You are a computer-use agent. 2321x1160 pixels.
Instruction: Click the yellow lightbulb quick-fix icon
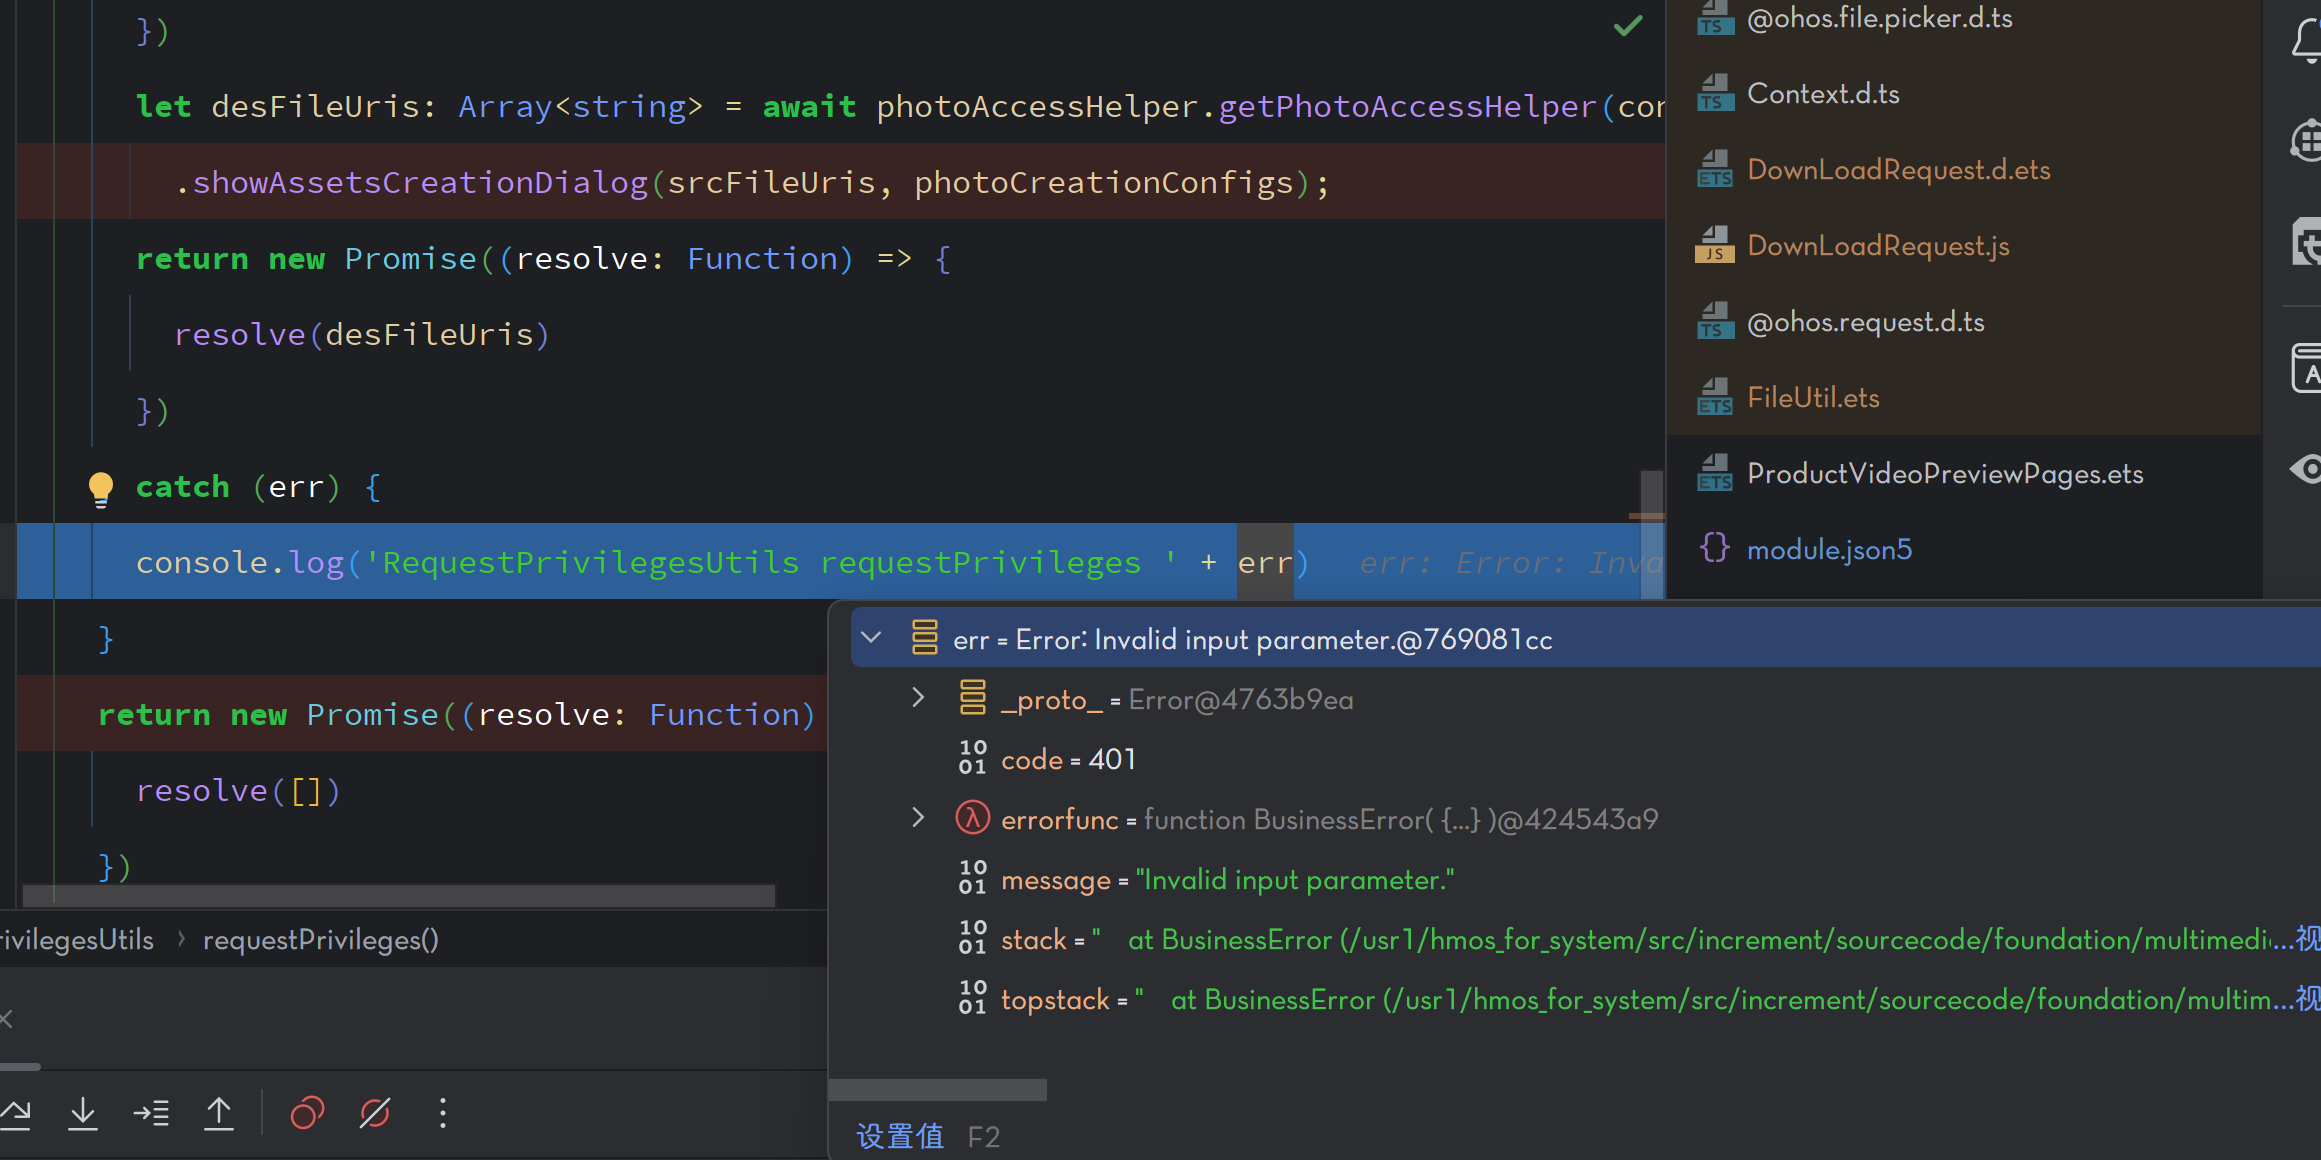coord(101,488)
